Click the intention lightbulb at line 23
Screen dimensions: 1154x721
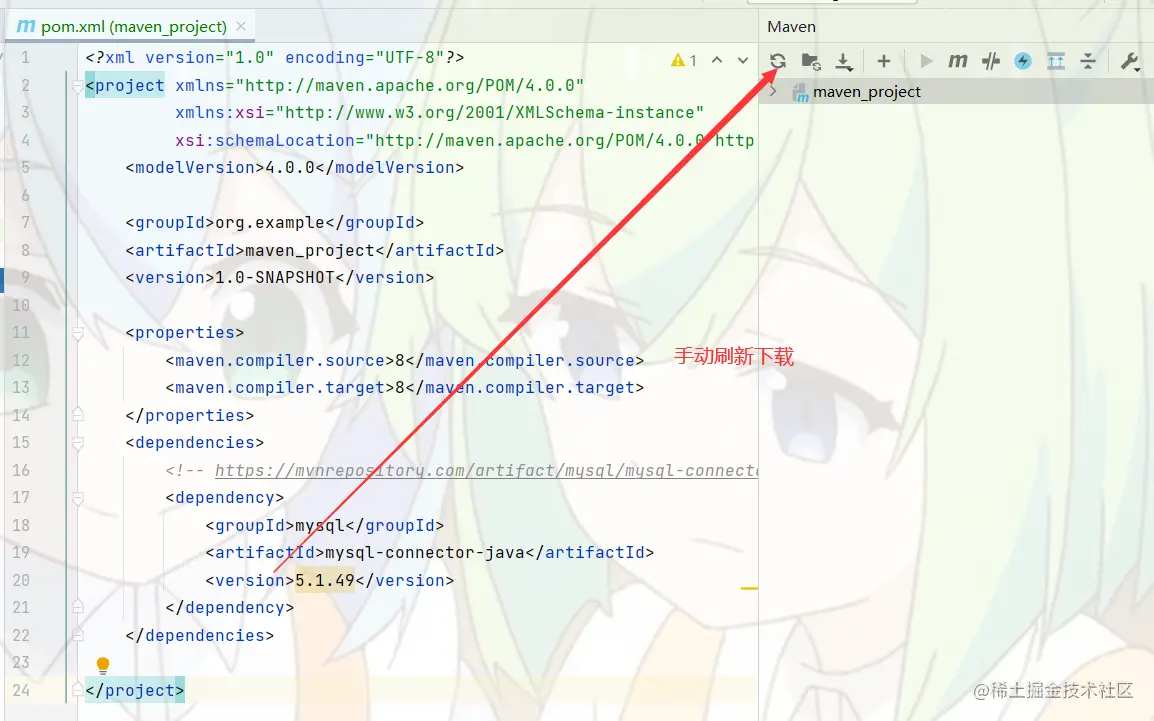click(103, 665)
